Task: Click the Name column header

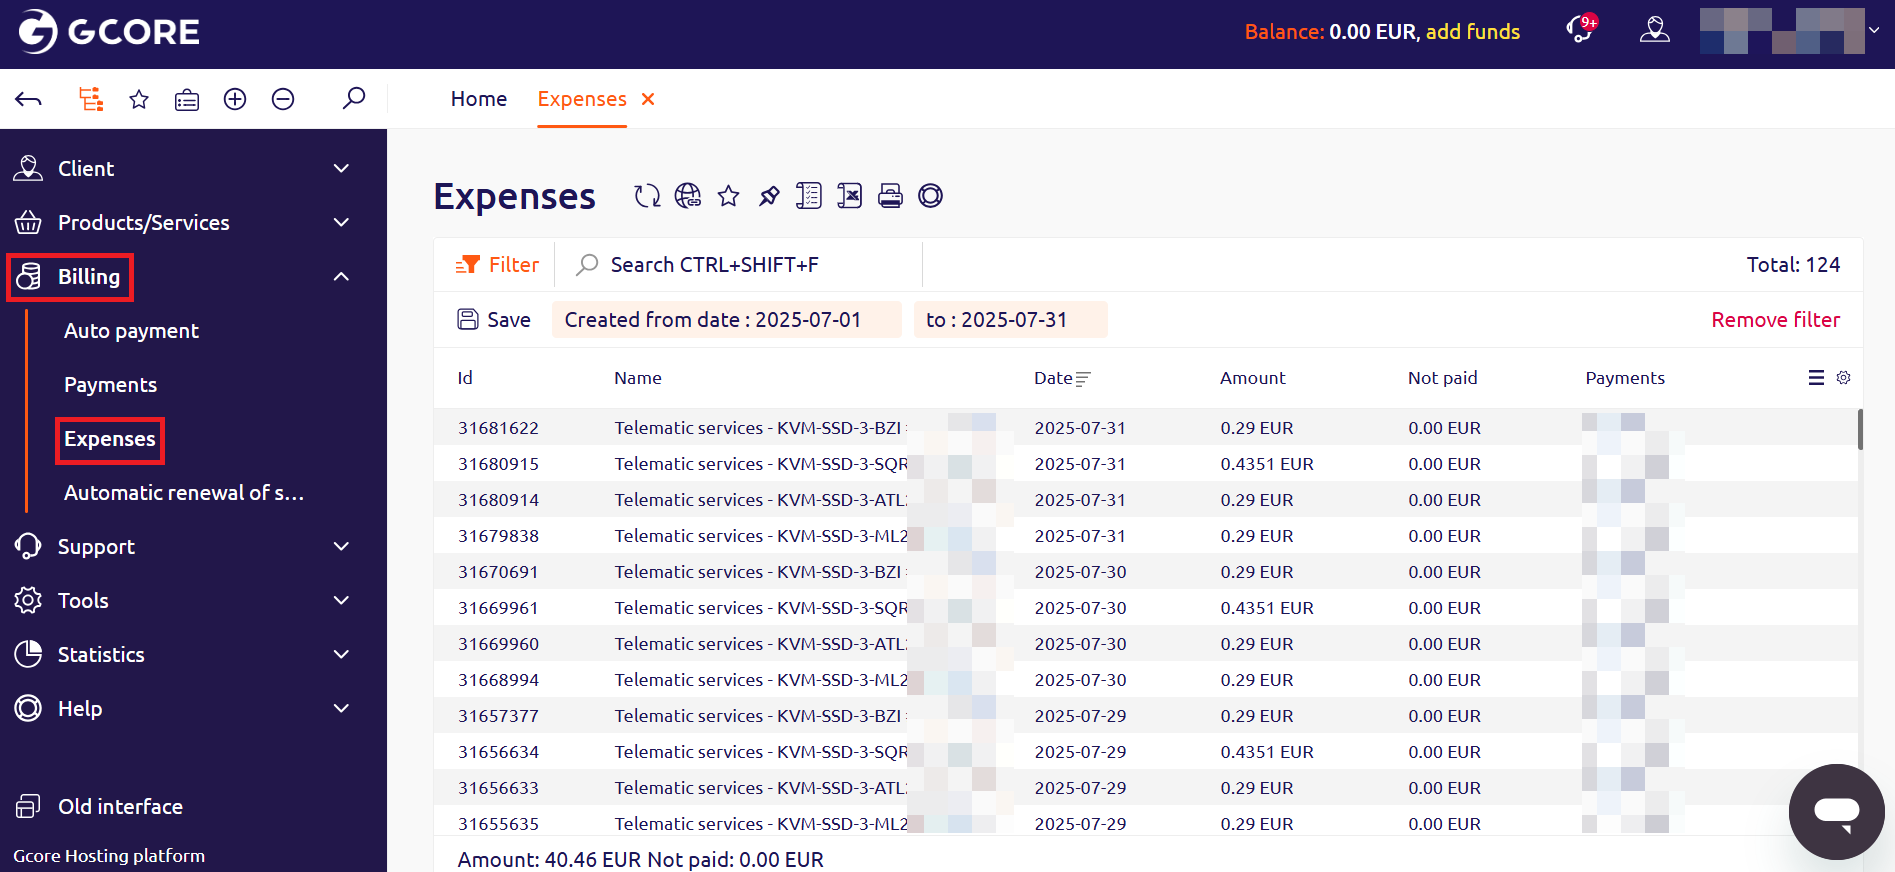Action: point(638,378)
